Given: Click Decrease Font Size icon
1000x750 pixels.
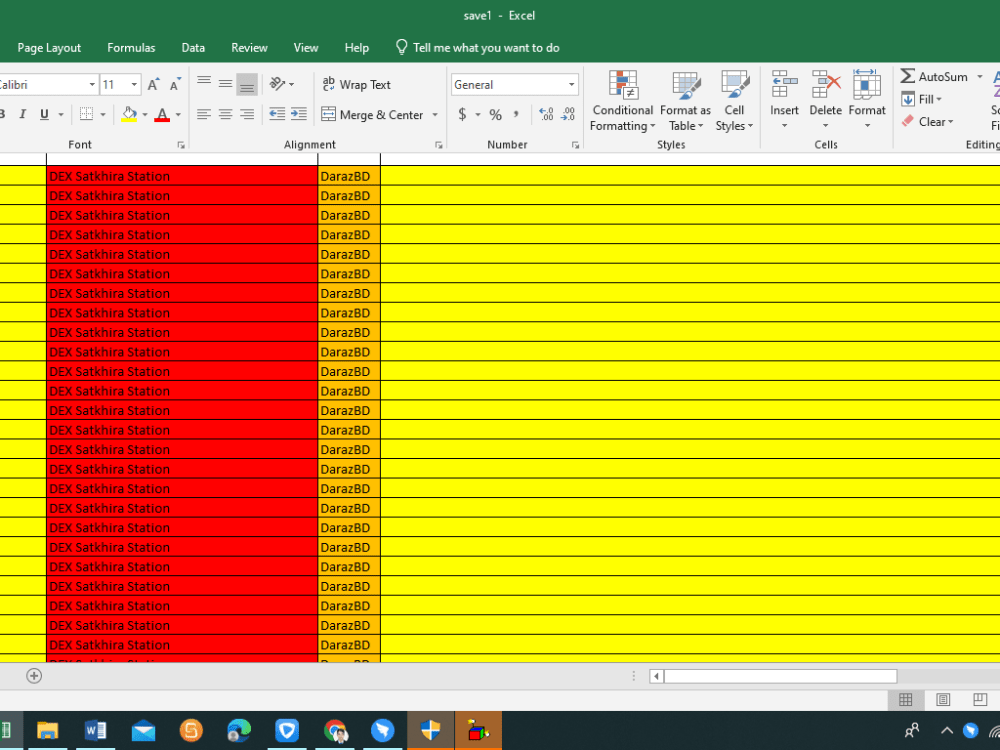Looking at the screenshot, I should click(x=175, y=84).
